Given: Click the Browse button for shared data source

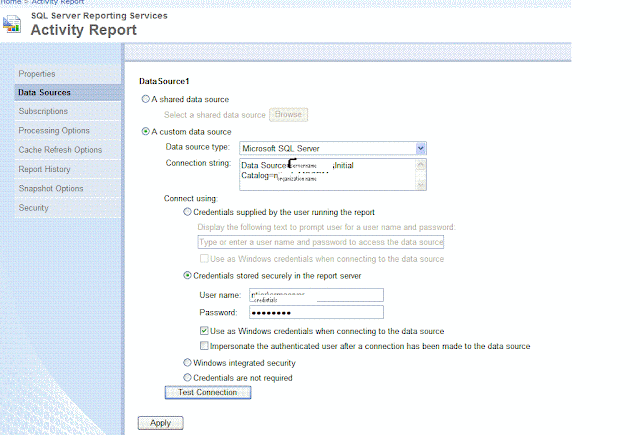Looking at the screenshot, I should coord(289,115).
